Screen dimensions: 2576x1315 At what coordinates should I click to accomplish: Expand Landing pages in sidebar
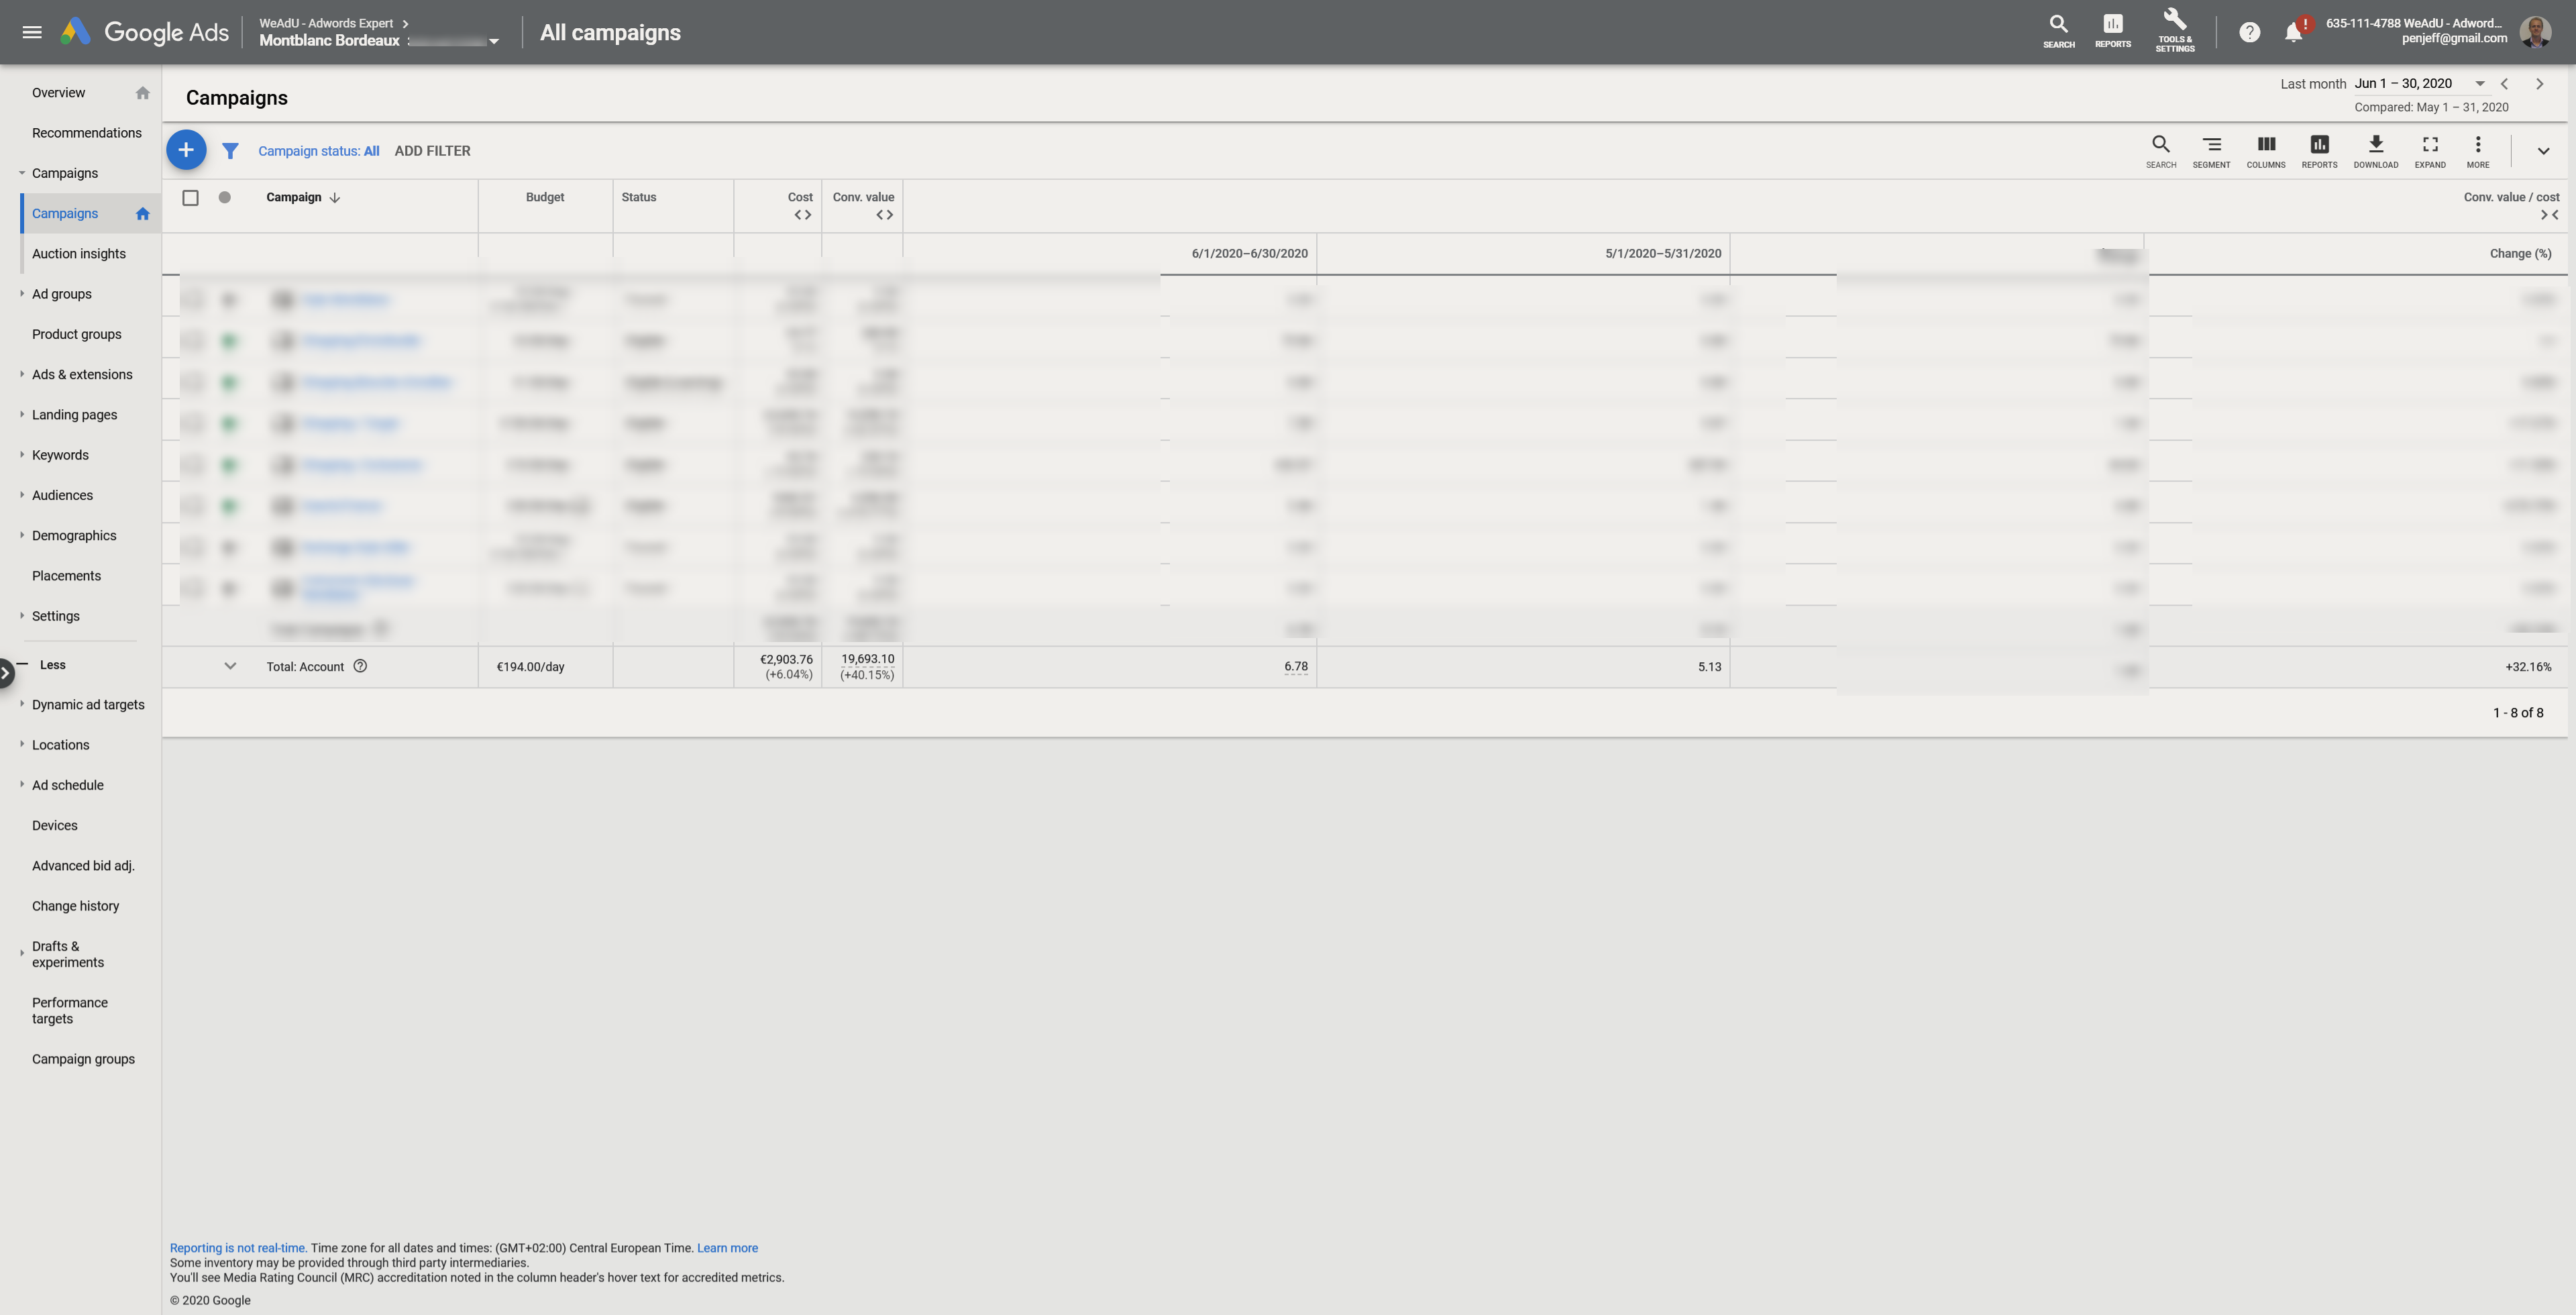point(22,414)
